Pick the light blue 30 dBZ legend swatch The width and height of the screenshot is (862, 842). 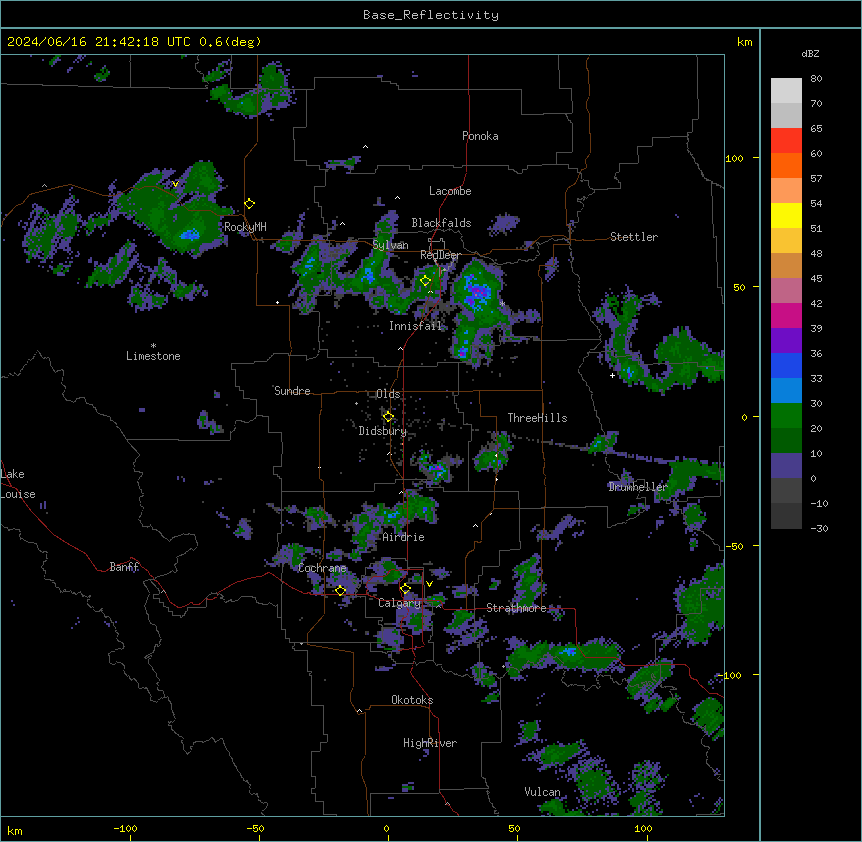(786, 391)
